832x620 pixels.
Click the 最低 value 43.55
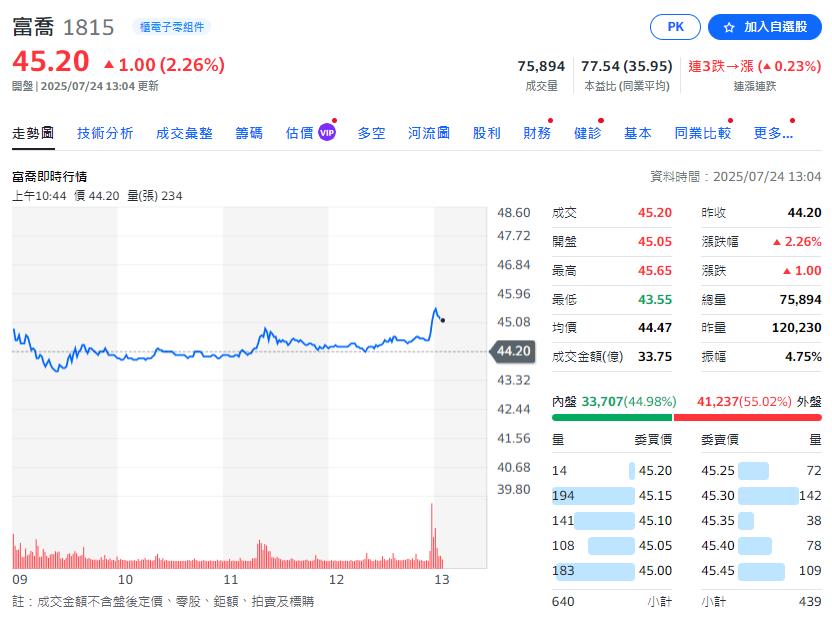pyautogui.click(x=655, y=299)
